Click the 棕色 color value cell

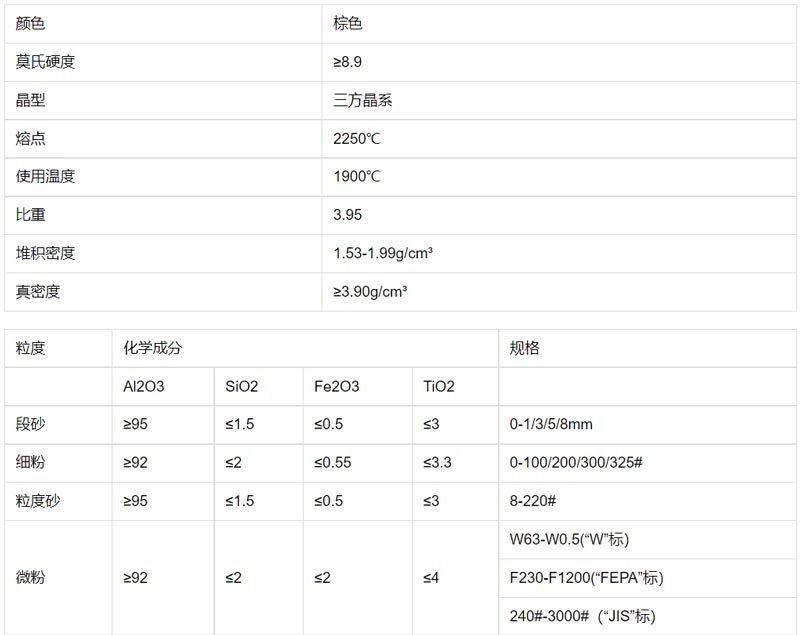[x=348, y=24]
